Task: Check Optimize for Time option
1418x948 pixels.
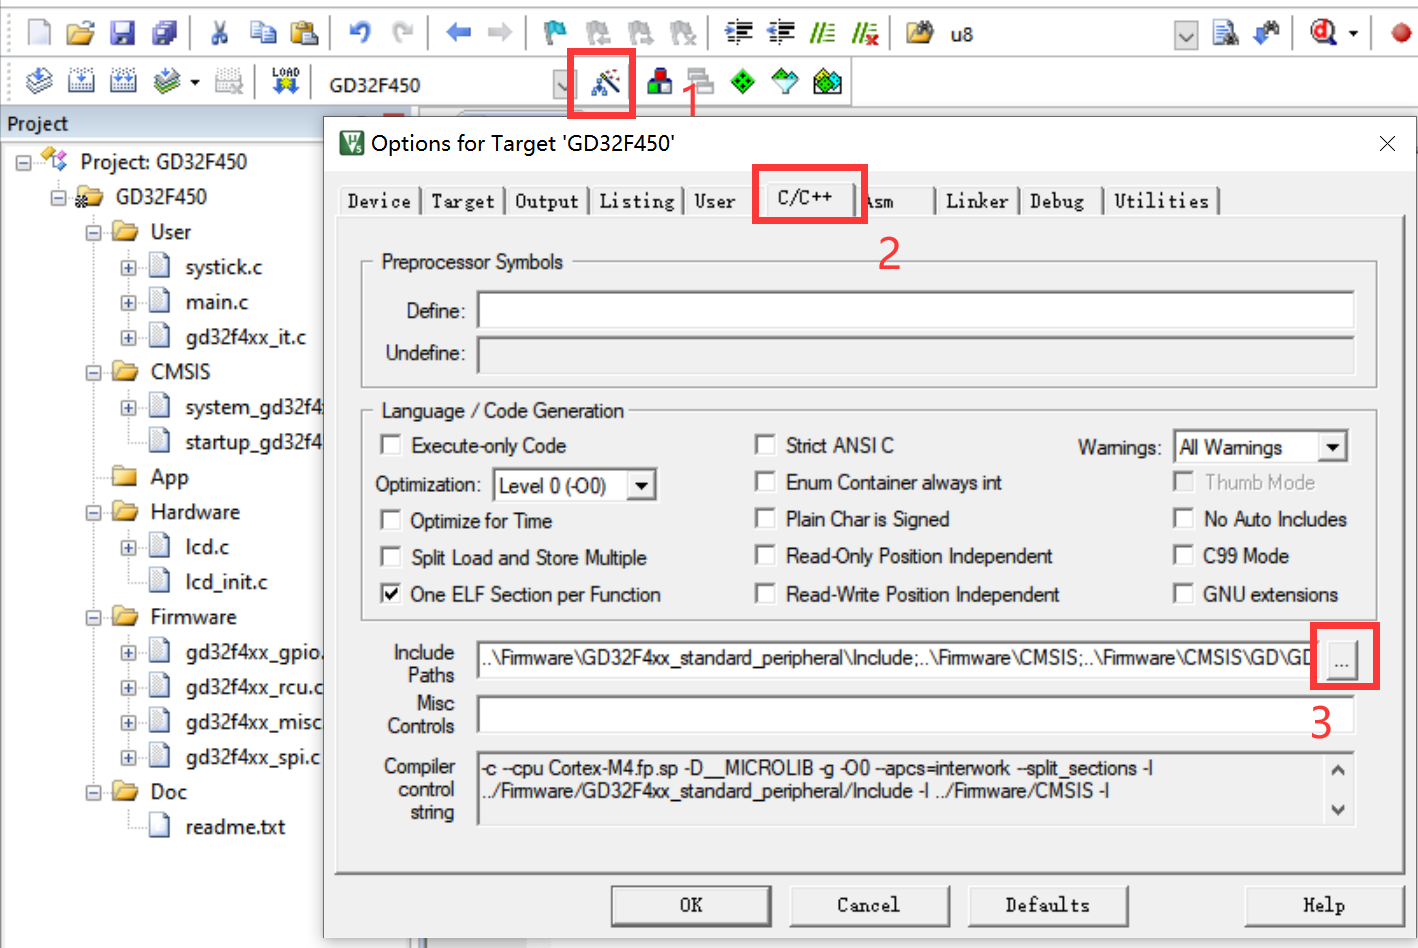Action: pyautogui.click(x=391, y=520)
